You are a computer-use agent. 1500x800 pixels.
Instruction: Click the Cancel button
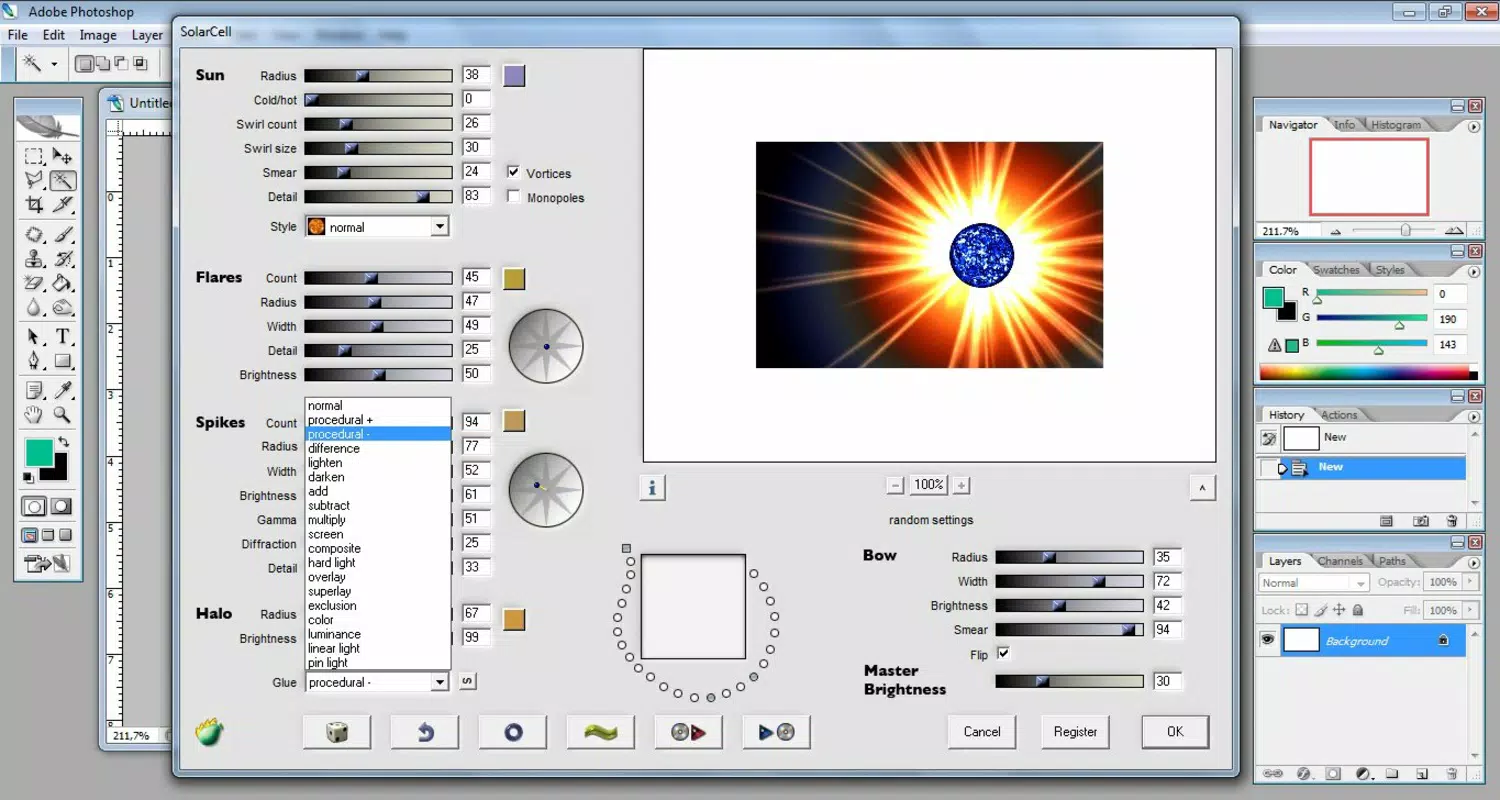coord(982,732)
